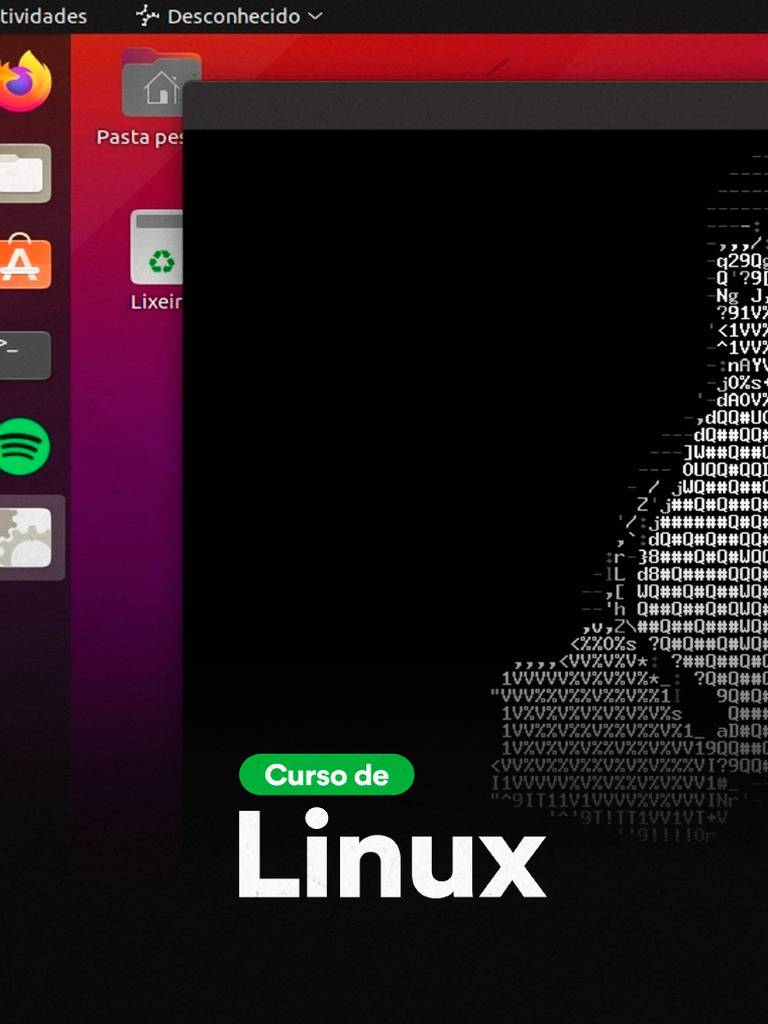Screen dimensions: 768x1024
Task: Launch Spotify from the dock
Action: click(24, 447)
